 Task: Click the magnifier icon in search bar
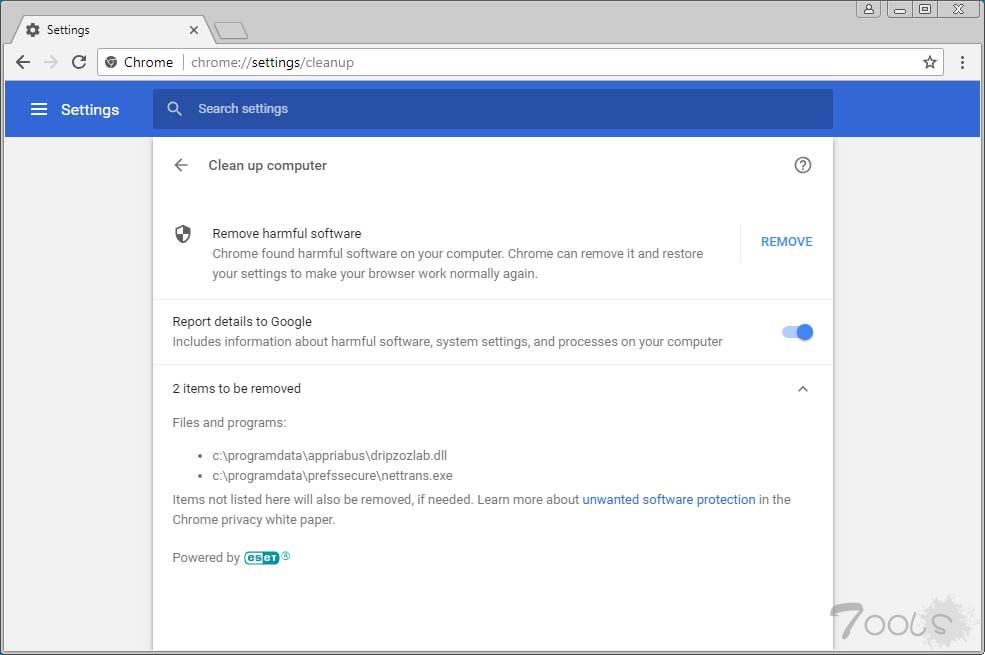tap(175, 109)
